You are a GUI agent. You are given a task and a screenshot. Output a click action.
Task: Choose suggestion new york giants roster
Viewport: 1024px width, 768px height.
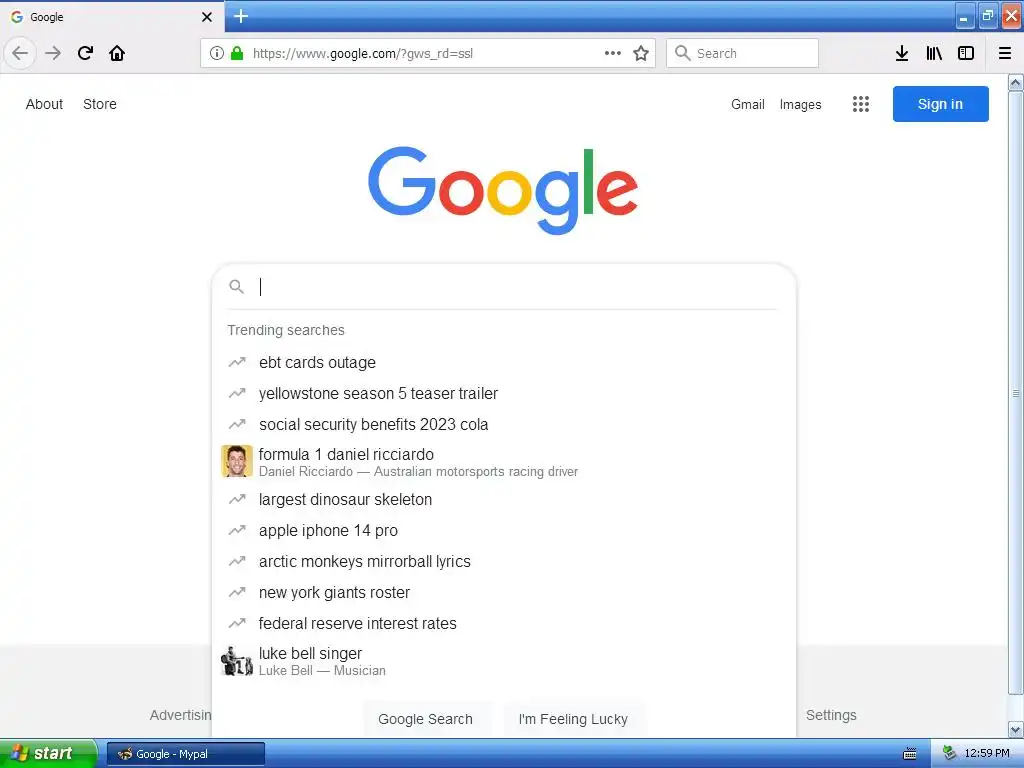point(504,592)
